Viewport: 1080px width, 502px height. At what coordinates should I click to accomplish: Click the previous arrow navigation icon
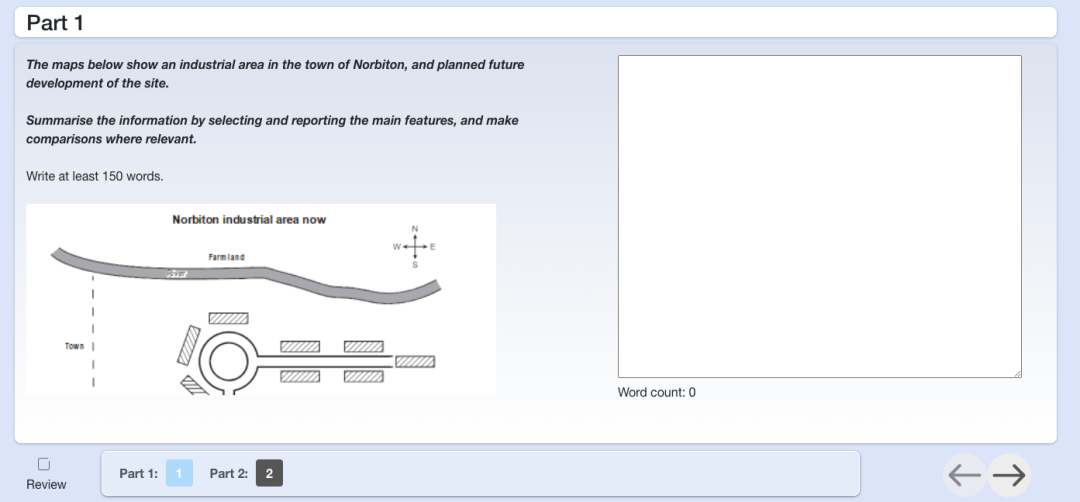[965, 475]
